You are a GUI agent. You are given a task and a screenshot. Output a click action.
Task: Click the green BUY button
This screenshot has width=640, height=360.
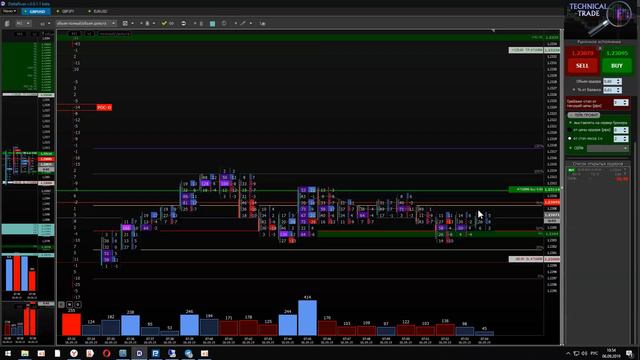click(617, 66)
